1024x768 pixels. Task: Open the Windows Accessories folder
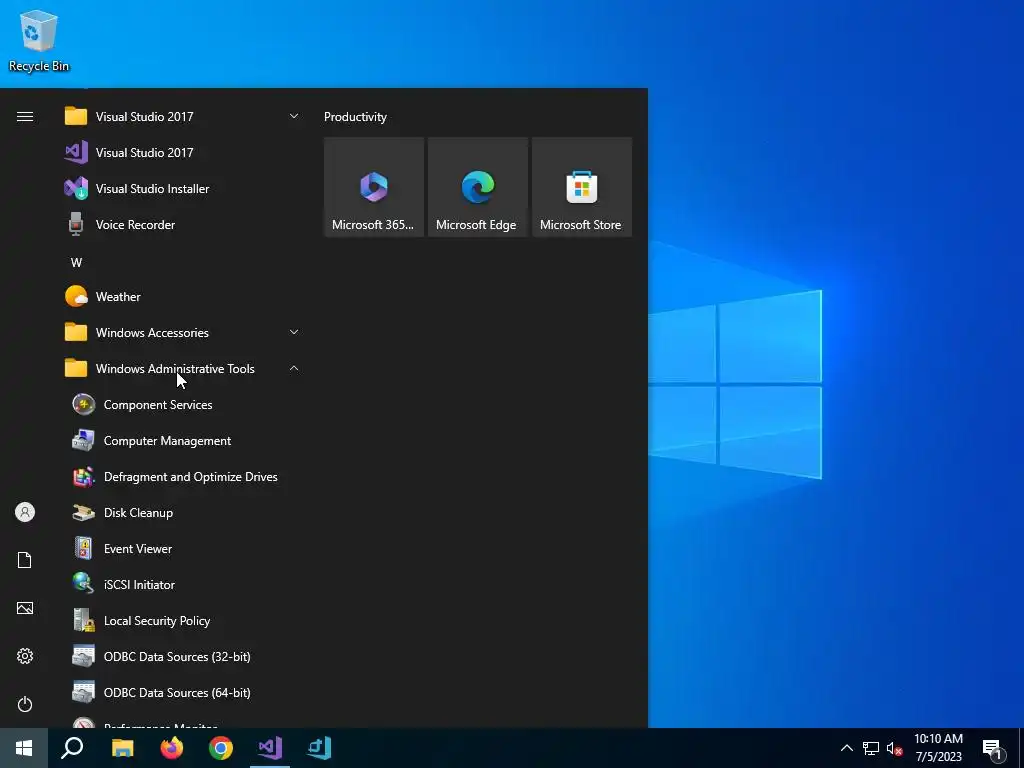(182, 332)
